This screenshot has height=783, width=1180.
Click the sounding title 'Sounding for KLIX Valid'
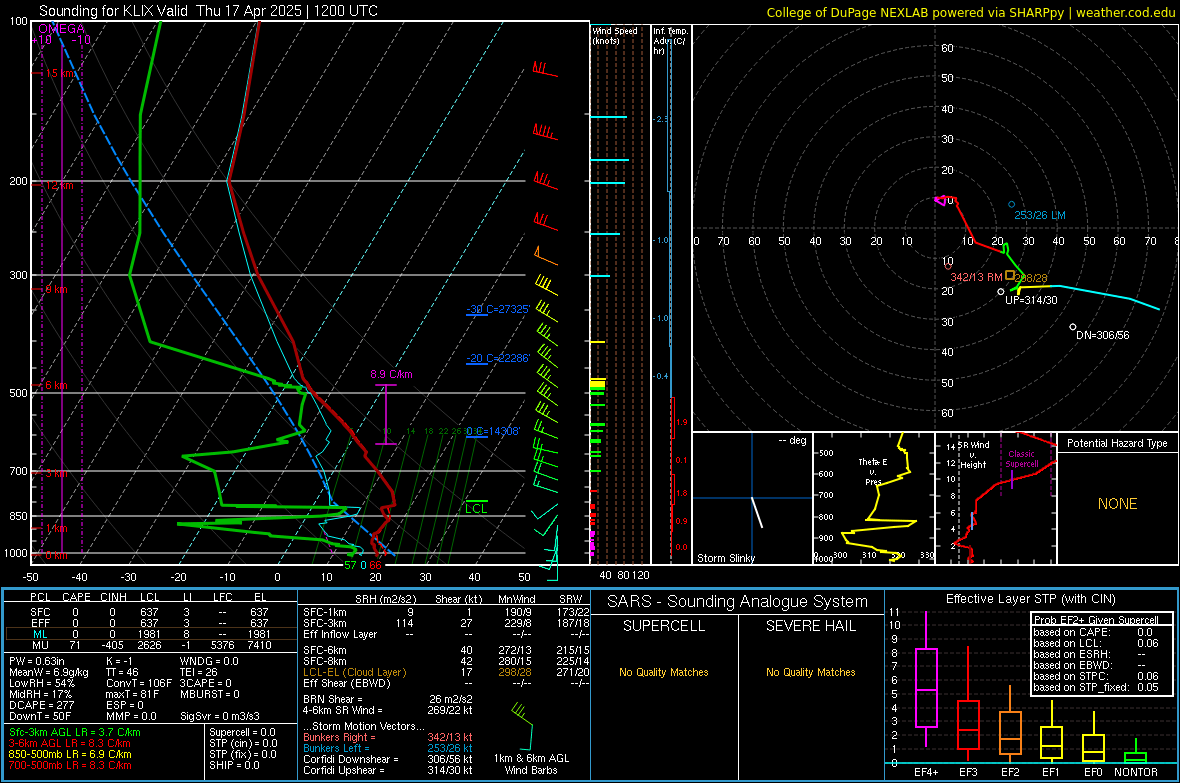[114, 11]
